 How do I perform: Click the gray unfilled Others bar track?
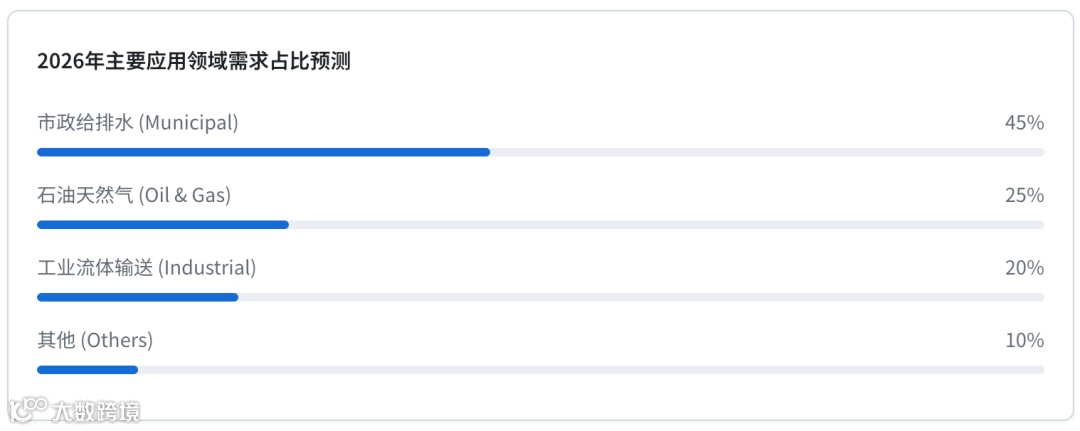click(x=590, y=370)
